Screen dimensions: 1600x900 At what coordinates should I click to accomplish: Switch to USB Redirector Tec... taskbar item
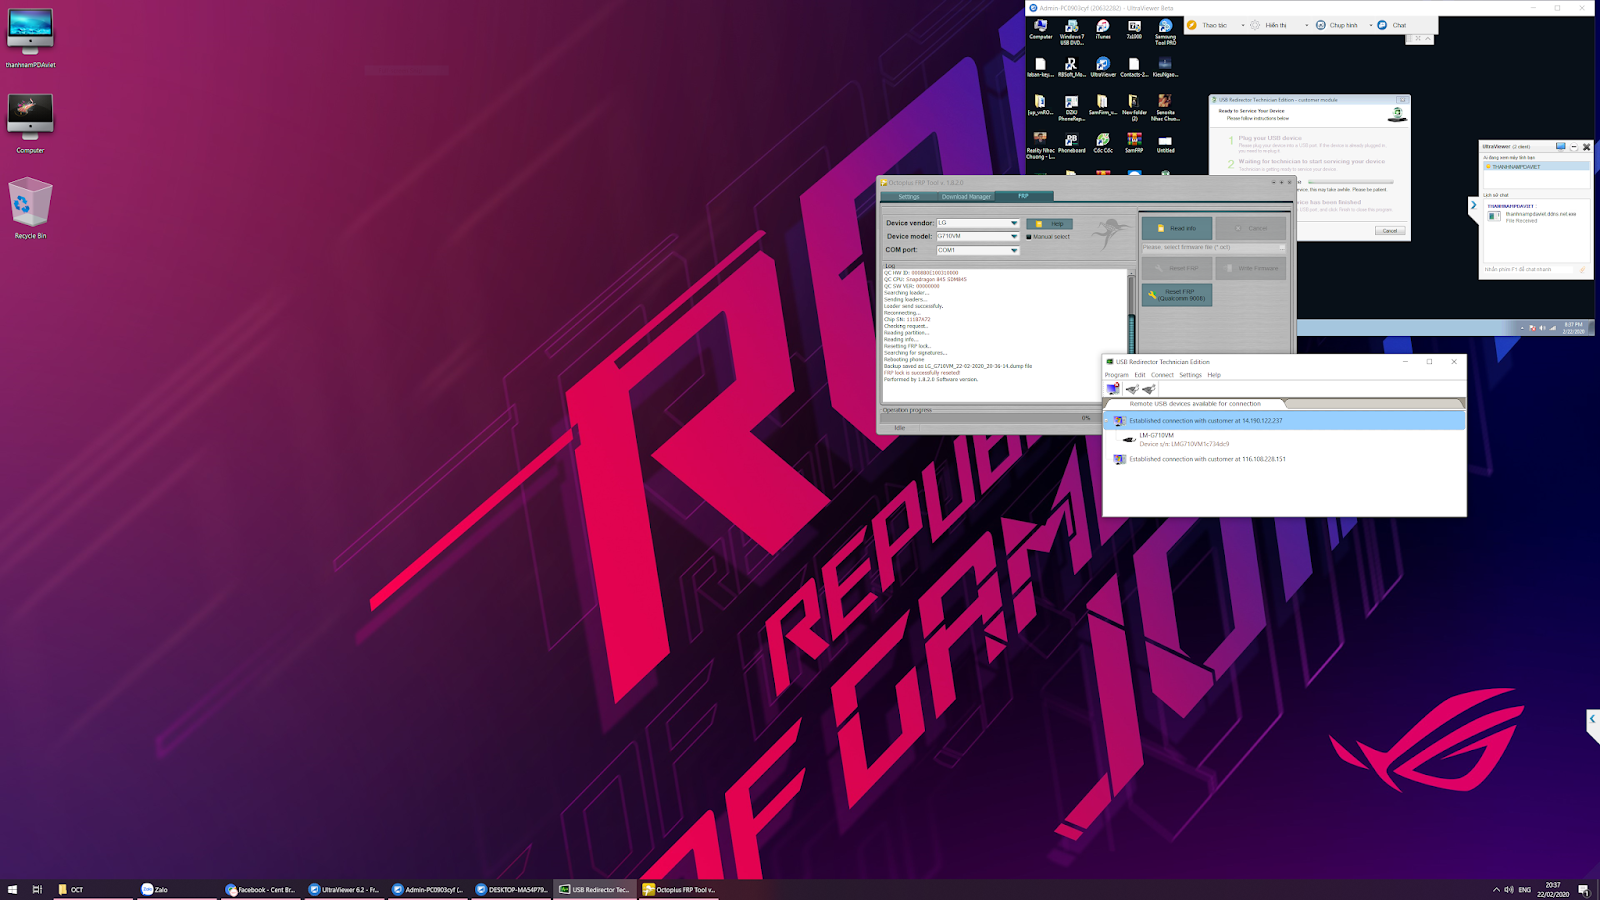pyautogui.click(x=594, y=889)
